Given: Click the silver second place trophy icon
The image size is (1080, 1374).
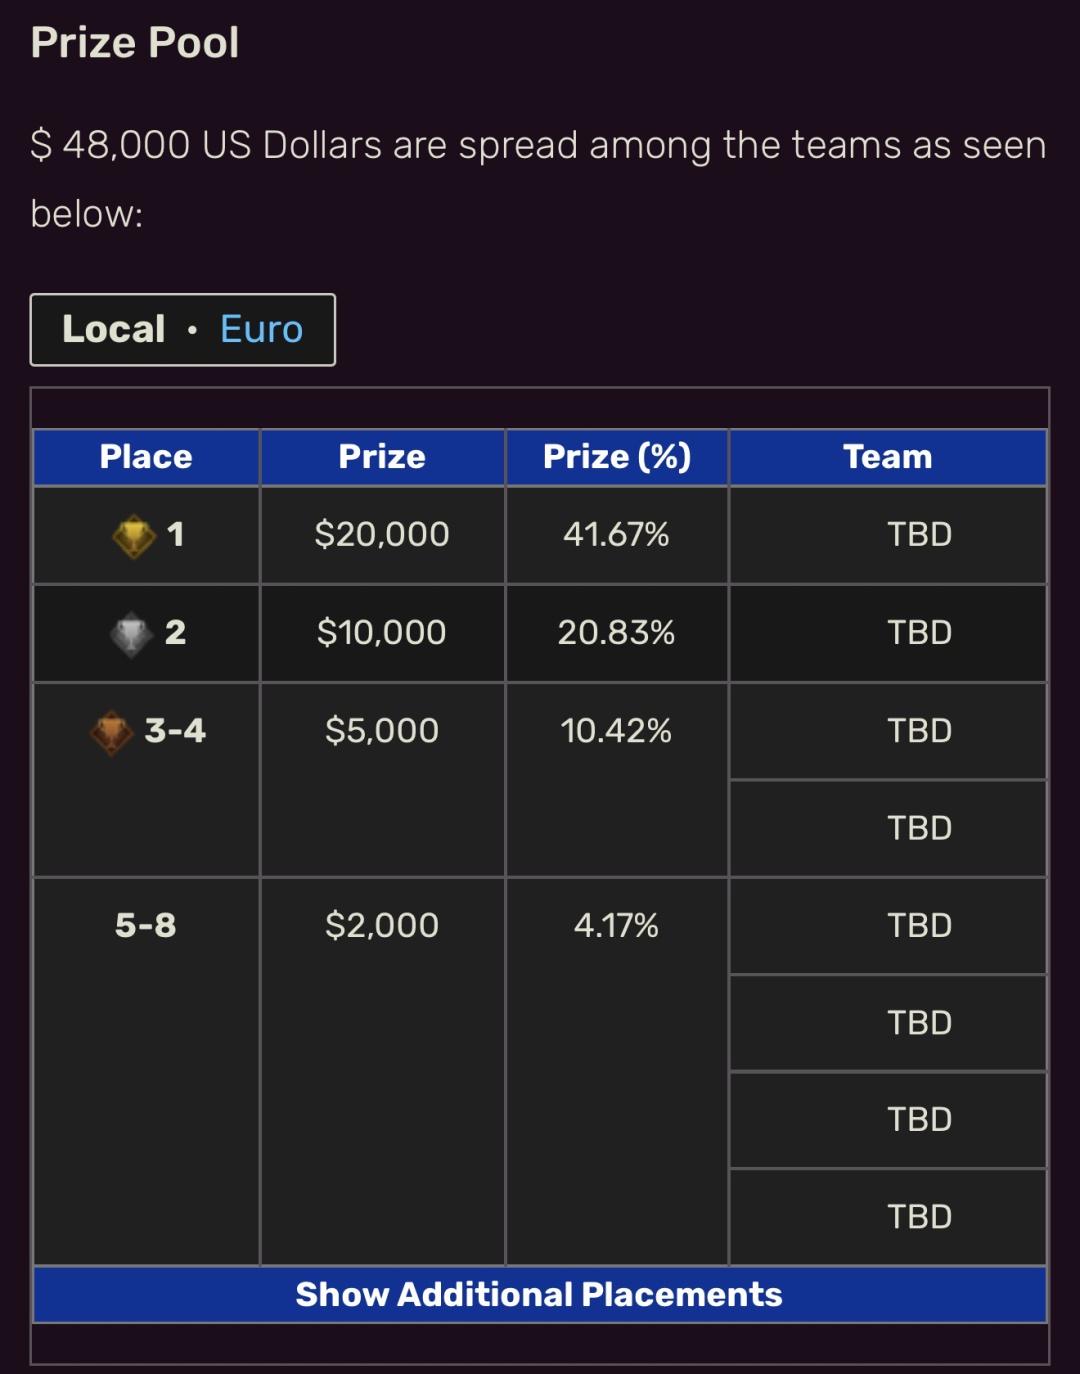Looking at the screenshot, I should pyautogui.click(x=131, y=634).
